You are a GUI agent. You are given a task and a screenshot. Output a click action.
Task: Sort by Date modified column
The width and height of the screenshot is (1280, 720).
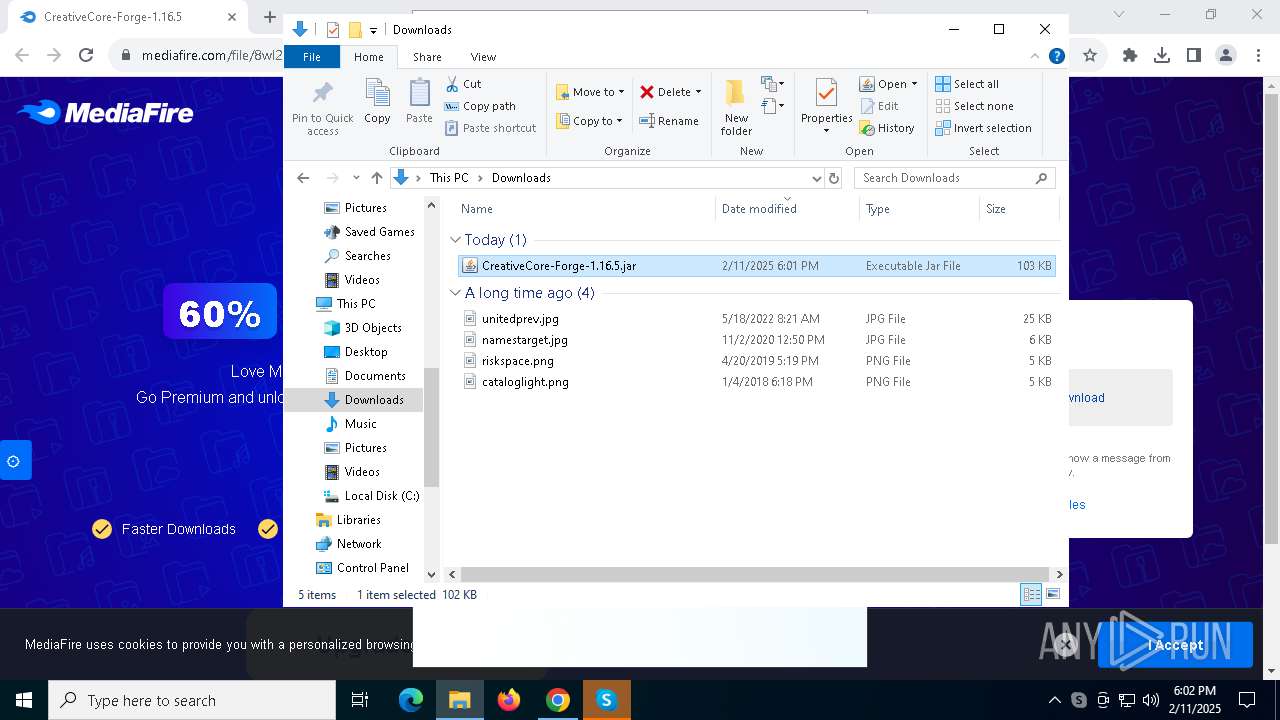tap(787, 209)
